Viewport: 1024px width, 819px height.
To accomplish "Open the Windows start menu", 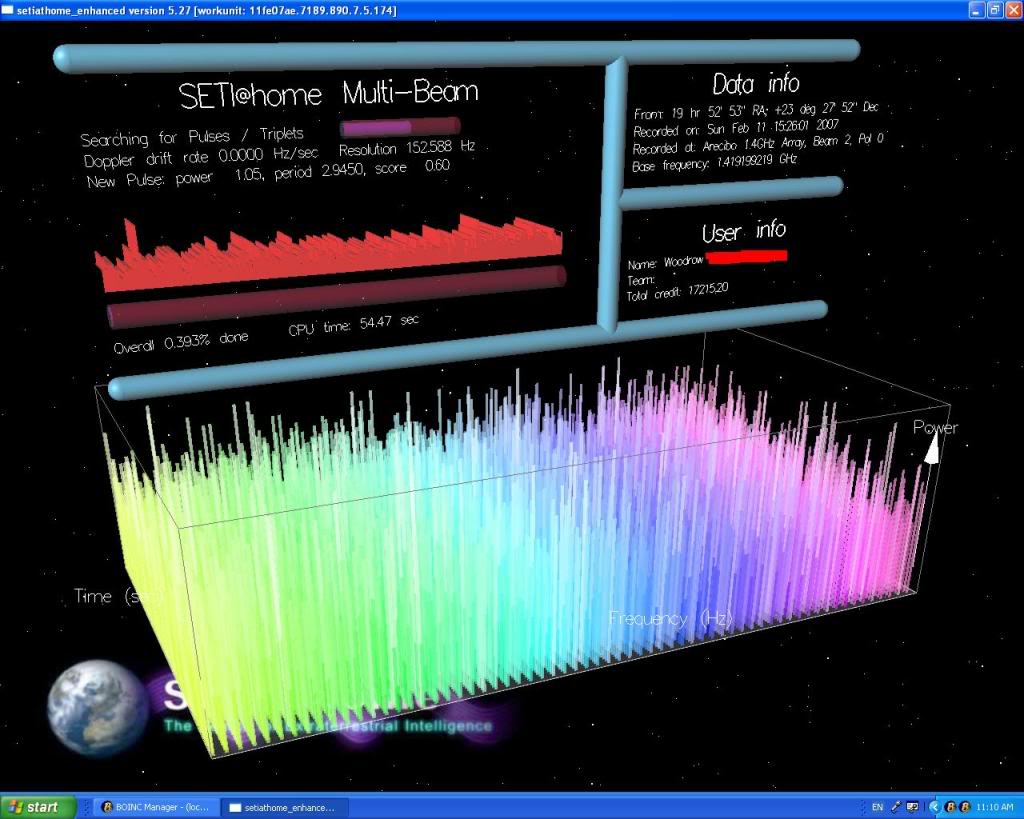I will coord(37,807).
